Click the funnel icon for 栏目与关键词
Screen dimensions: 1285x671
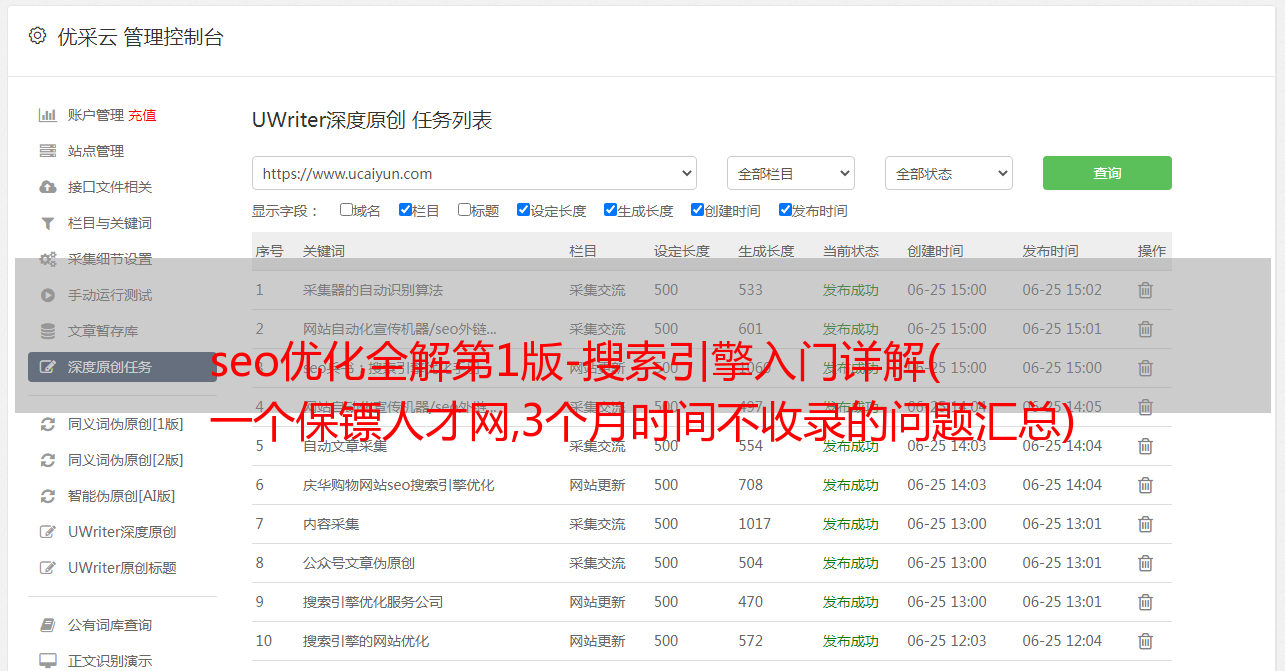47,223
